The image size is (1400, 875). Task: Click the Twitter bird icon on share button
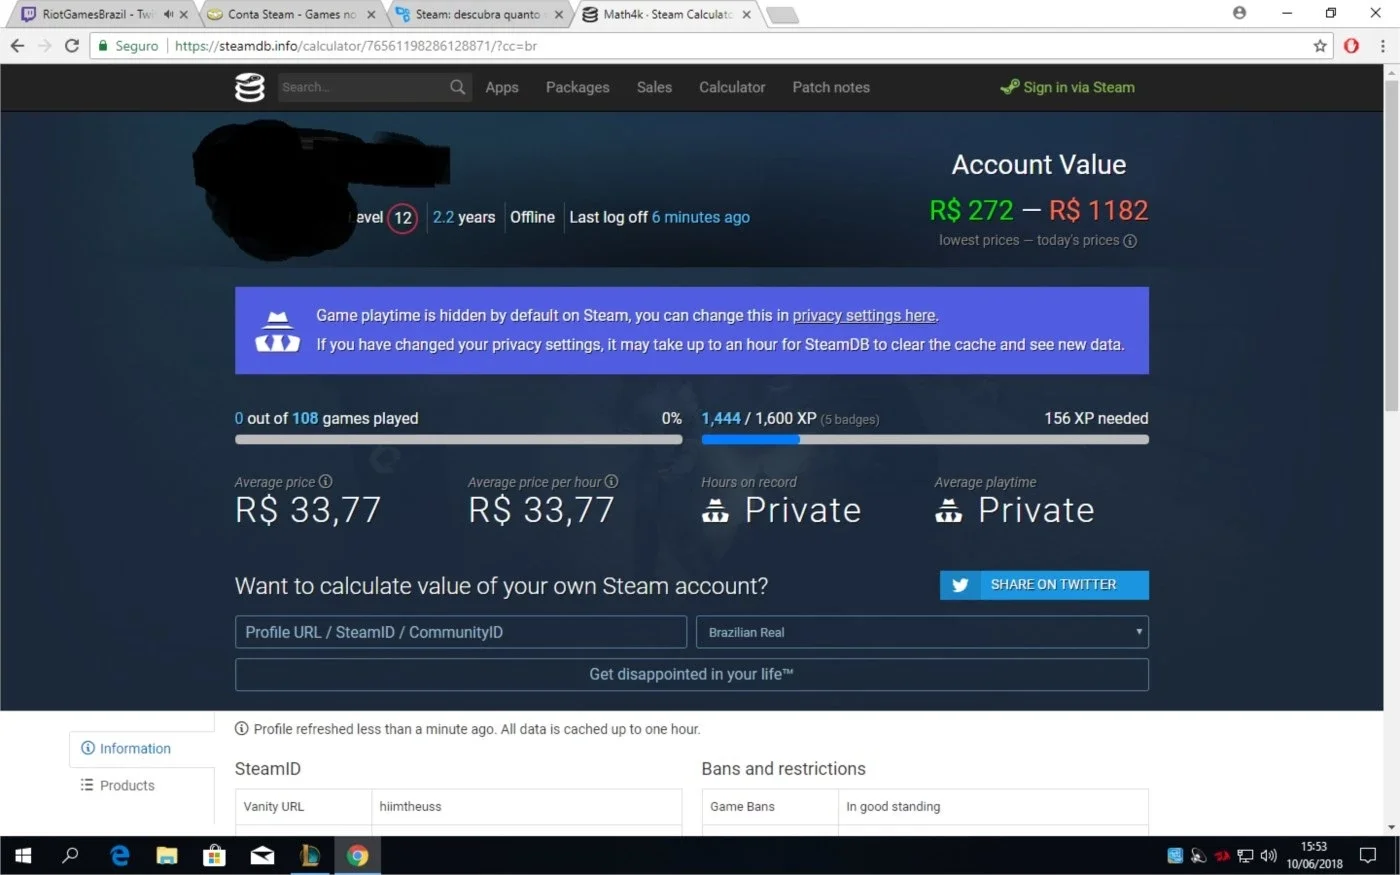(960, 585)
